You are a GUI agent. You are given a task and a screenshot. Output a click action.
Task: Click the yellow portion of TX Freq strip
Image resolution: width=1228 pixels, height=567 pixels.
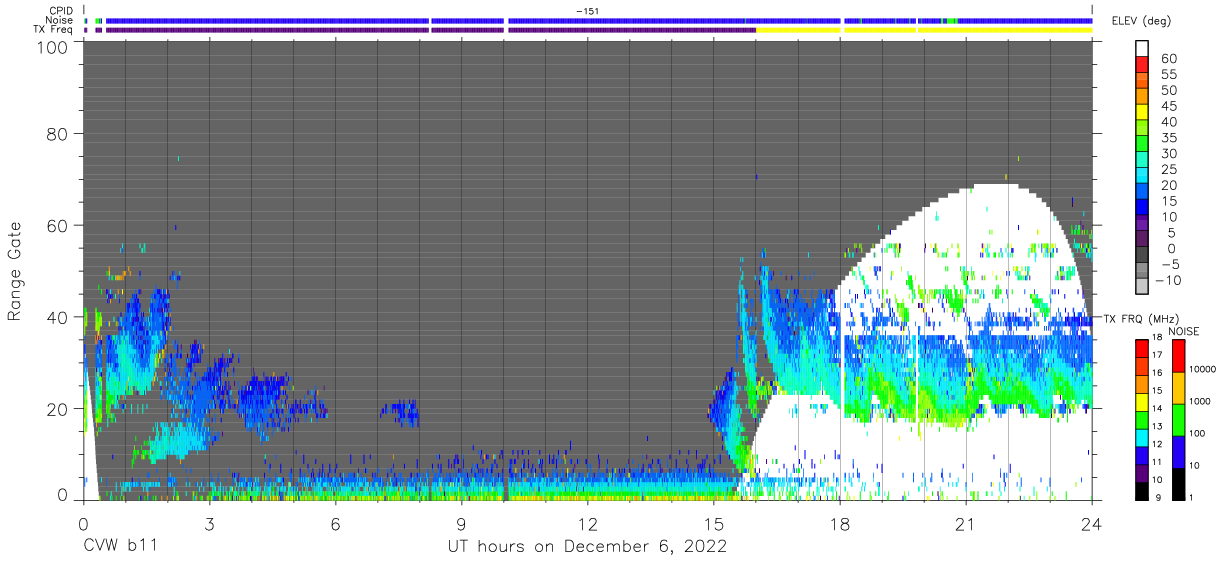[x=924, y=30]
